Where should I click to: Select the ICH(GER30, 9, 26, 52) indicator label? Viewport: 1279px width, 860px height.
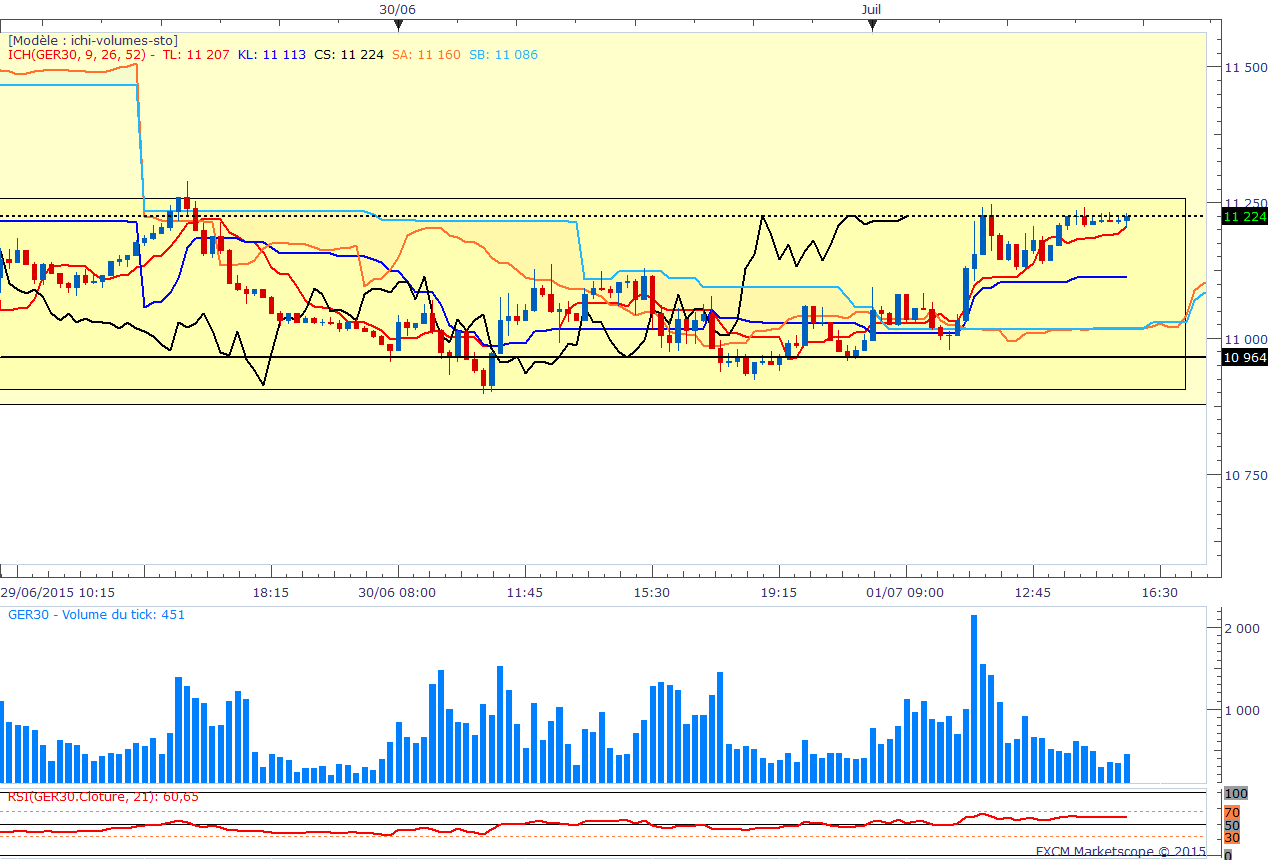[x=75, y=54]
